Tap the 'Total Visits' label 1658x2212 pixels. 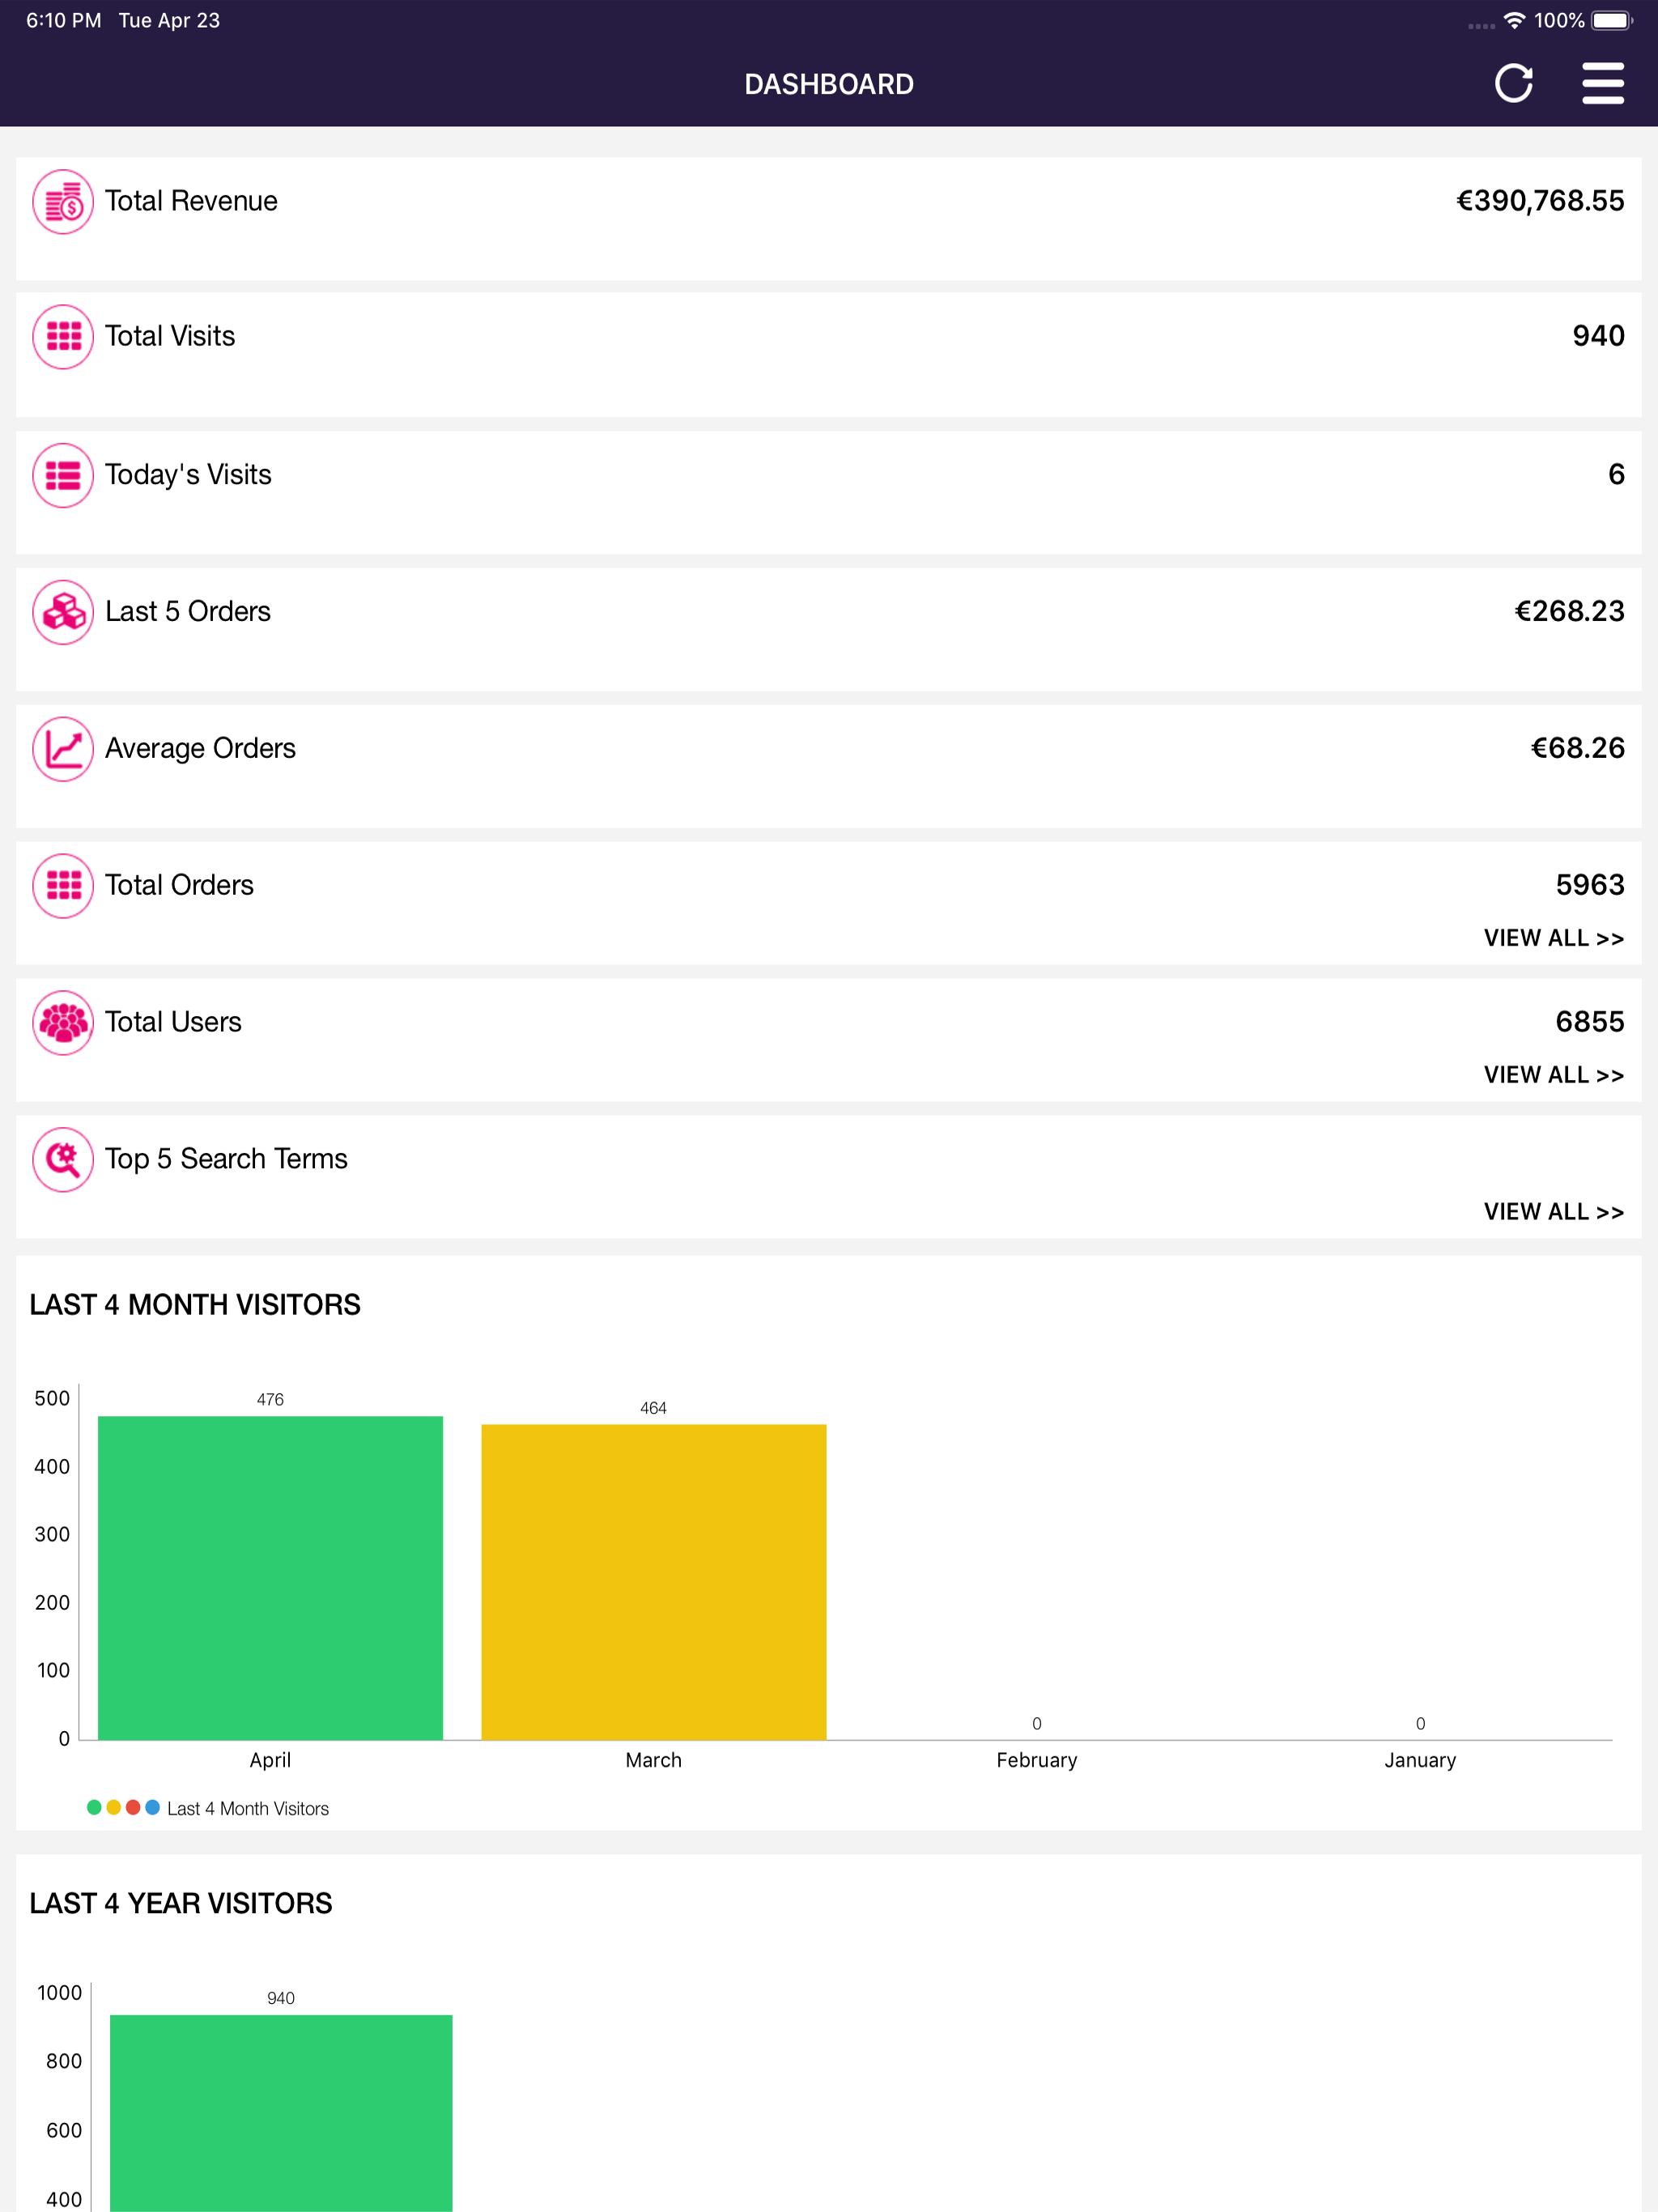[170, 336]
